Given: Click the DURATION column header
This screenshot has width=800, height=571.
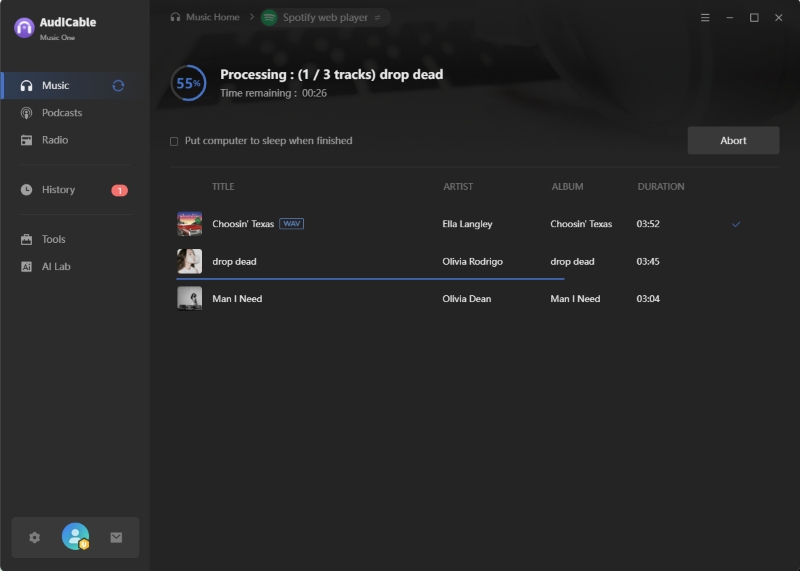Looking at the screenshot, I should (661, 187).
